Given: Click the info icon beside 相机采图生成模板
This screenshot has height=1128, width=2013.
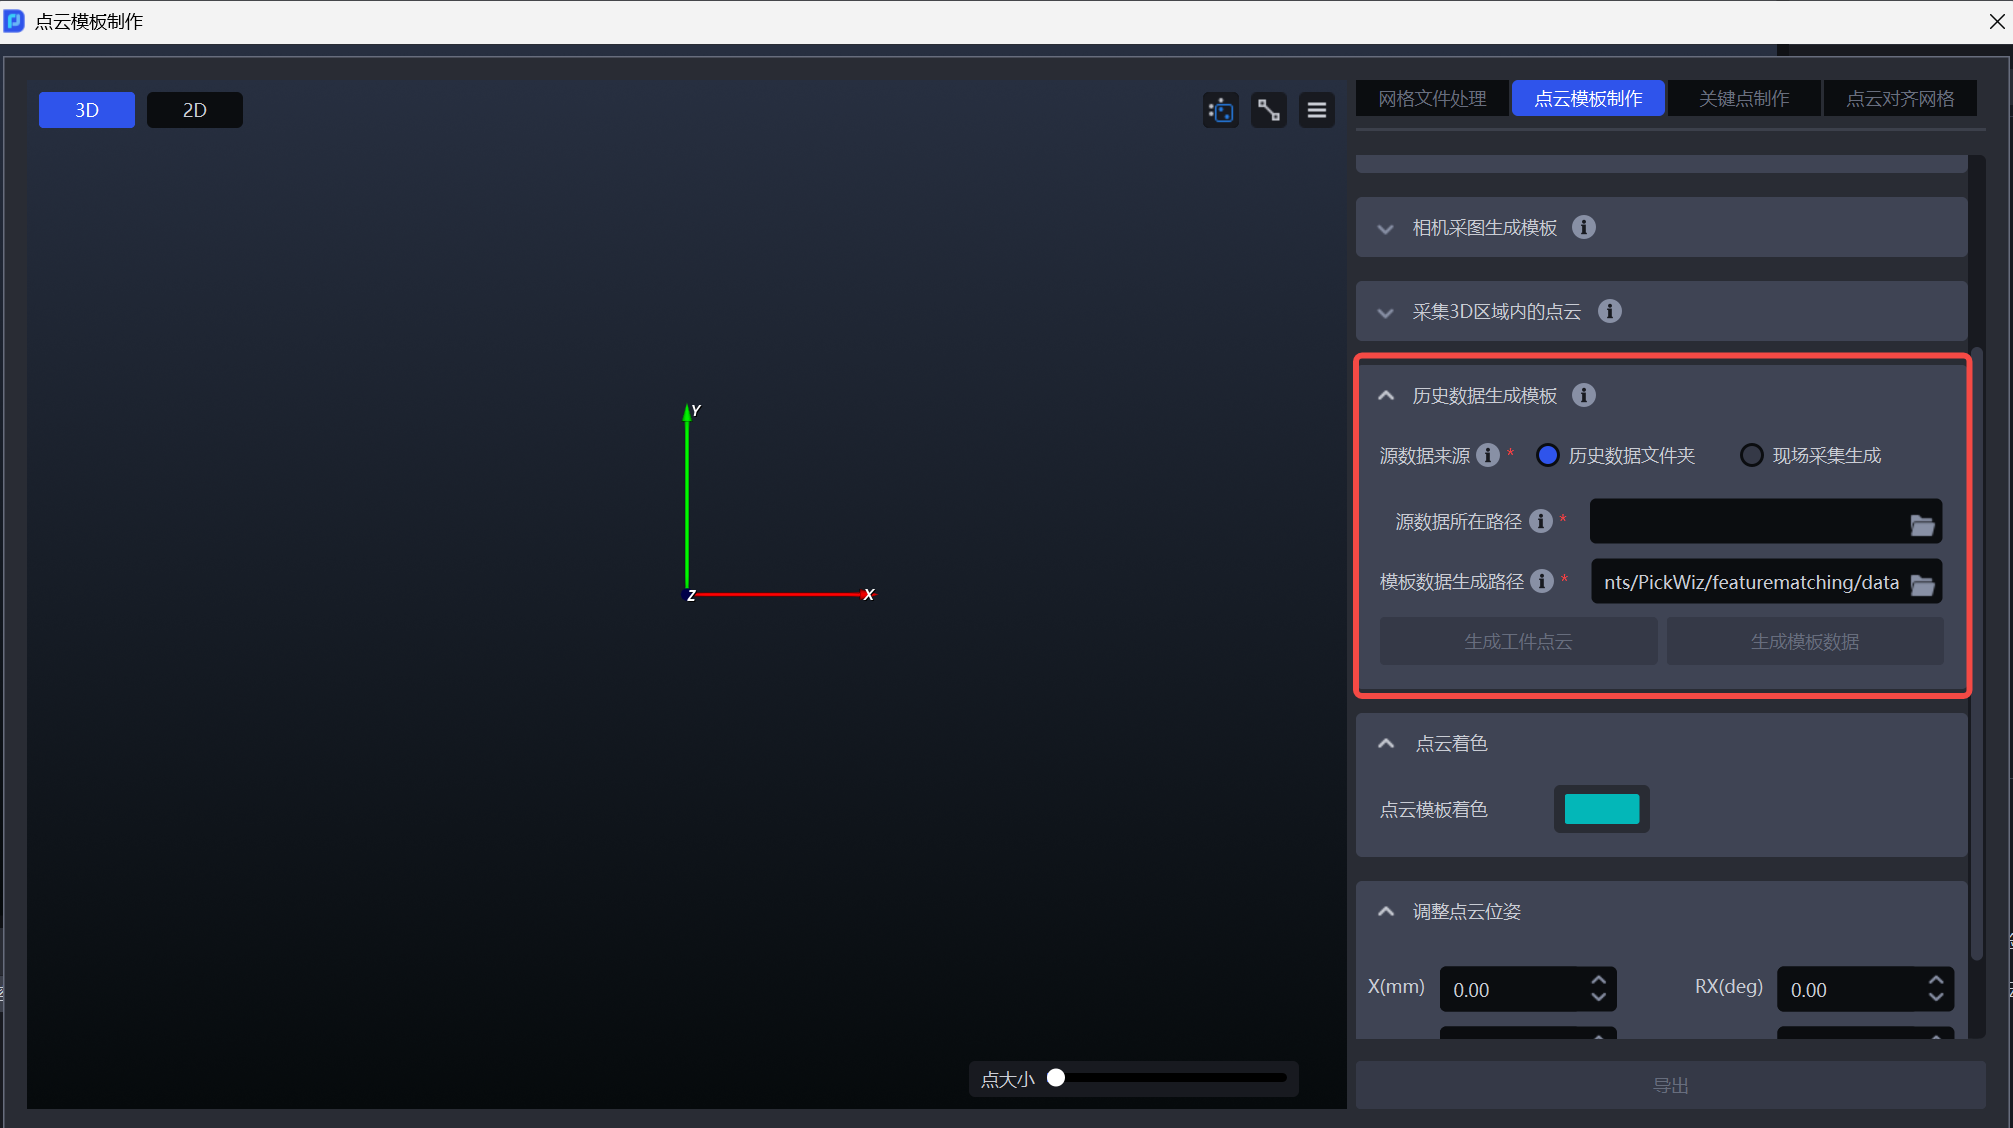Looking at the screenshot, I should (x=1583, y=227).
